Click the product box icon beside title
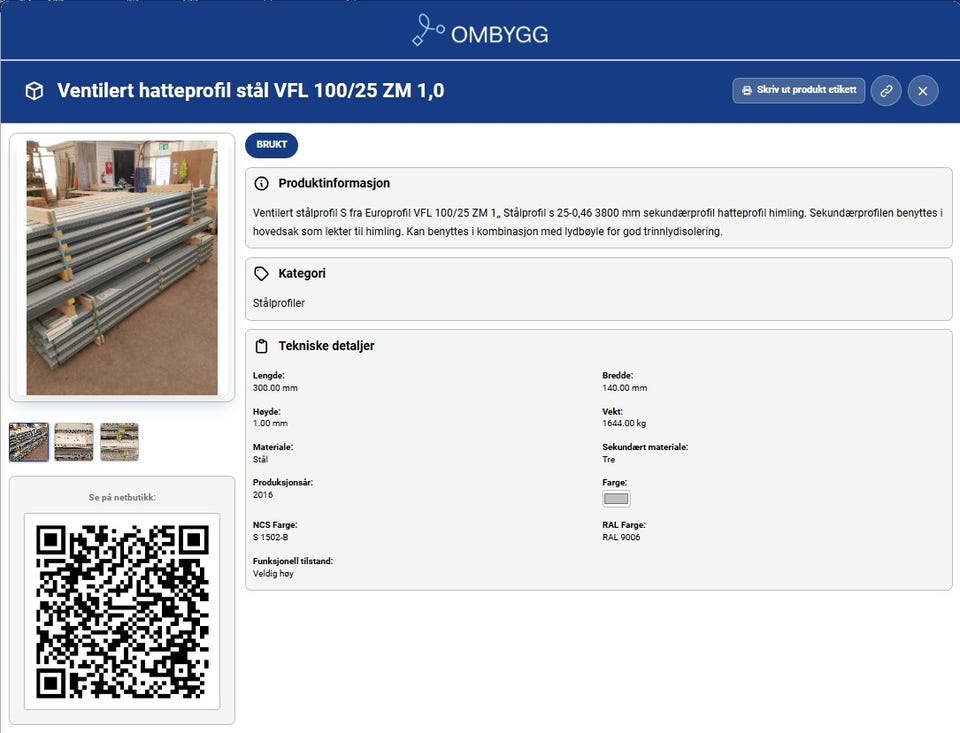This screenshot has height=733, width=960. pyautogui.click(x=34, y=91)
